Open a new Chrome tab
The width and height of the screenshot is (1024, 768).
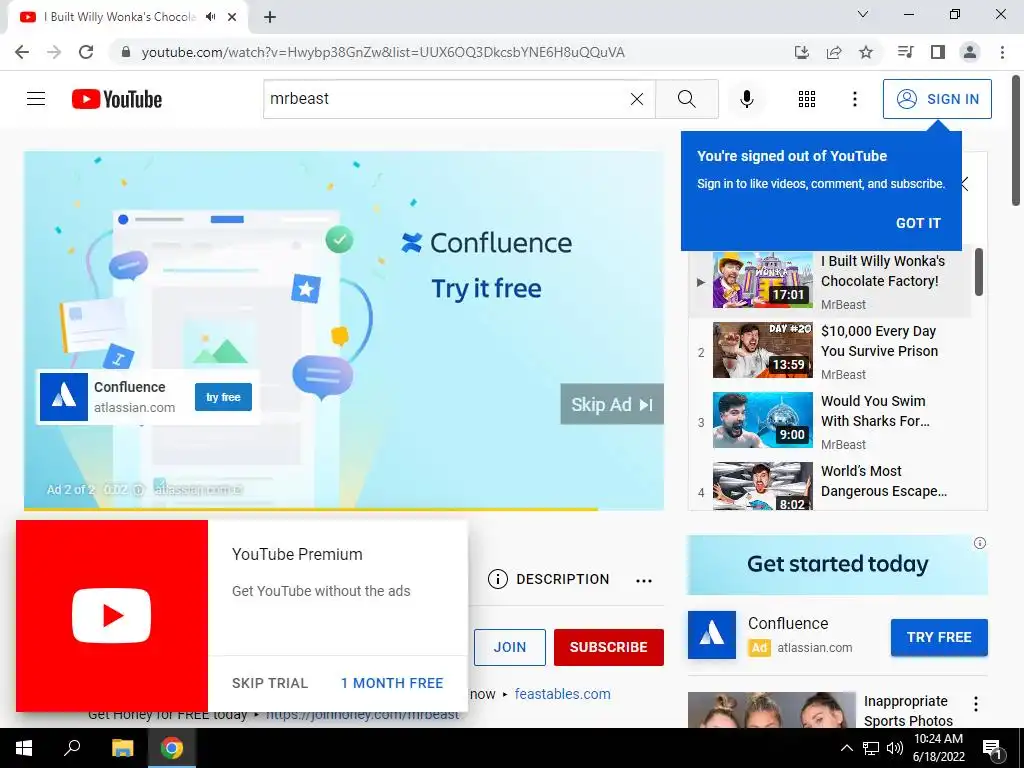coord(270,17)
